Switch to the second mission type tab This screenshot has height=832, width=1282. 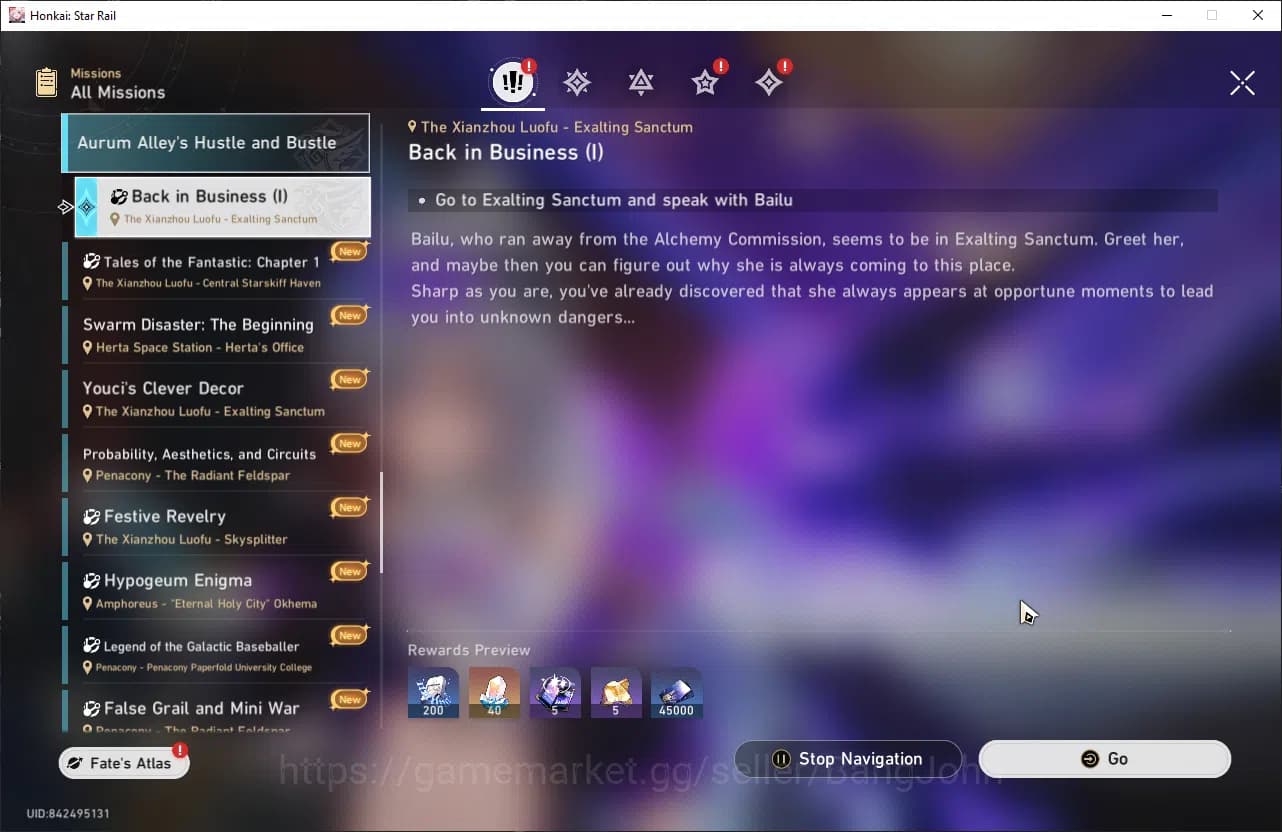pyautogui.click(x=577, y=83)
